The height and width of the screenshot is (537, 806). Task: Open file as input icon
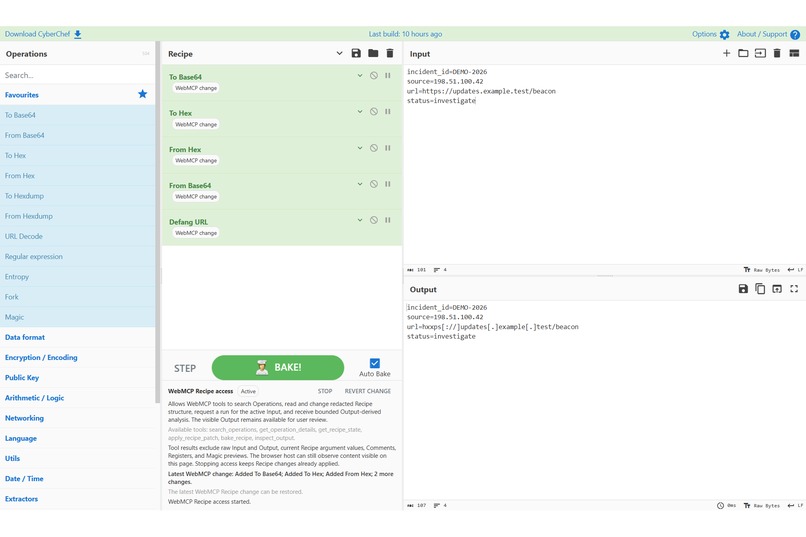(760, 53)
